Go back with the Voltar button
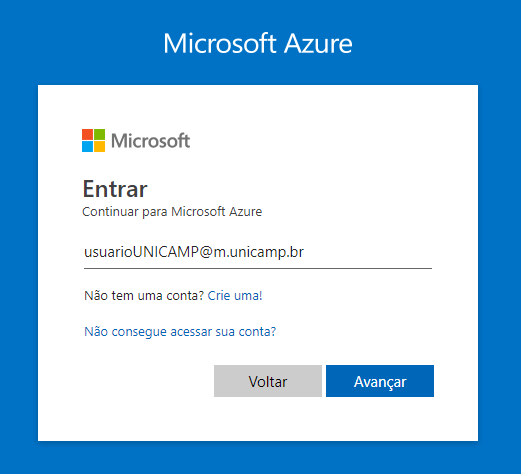Screen dimensions: 521x474 pyautogui.click(x=268, y=381)
